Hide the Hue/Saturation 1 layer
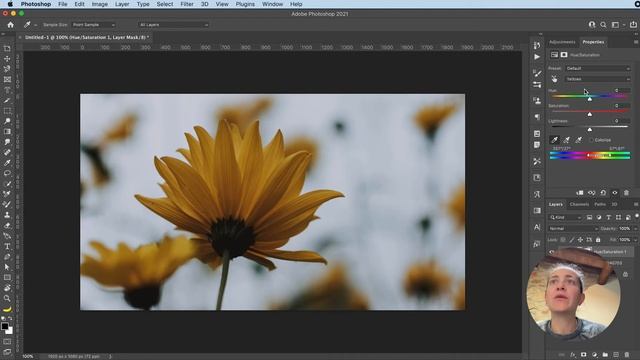Image resolution: width=640 pixels, height=360 pixels. click(552, 252)
